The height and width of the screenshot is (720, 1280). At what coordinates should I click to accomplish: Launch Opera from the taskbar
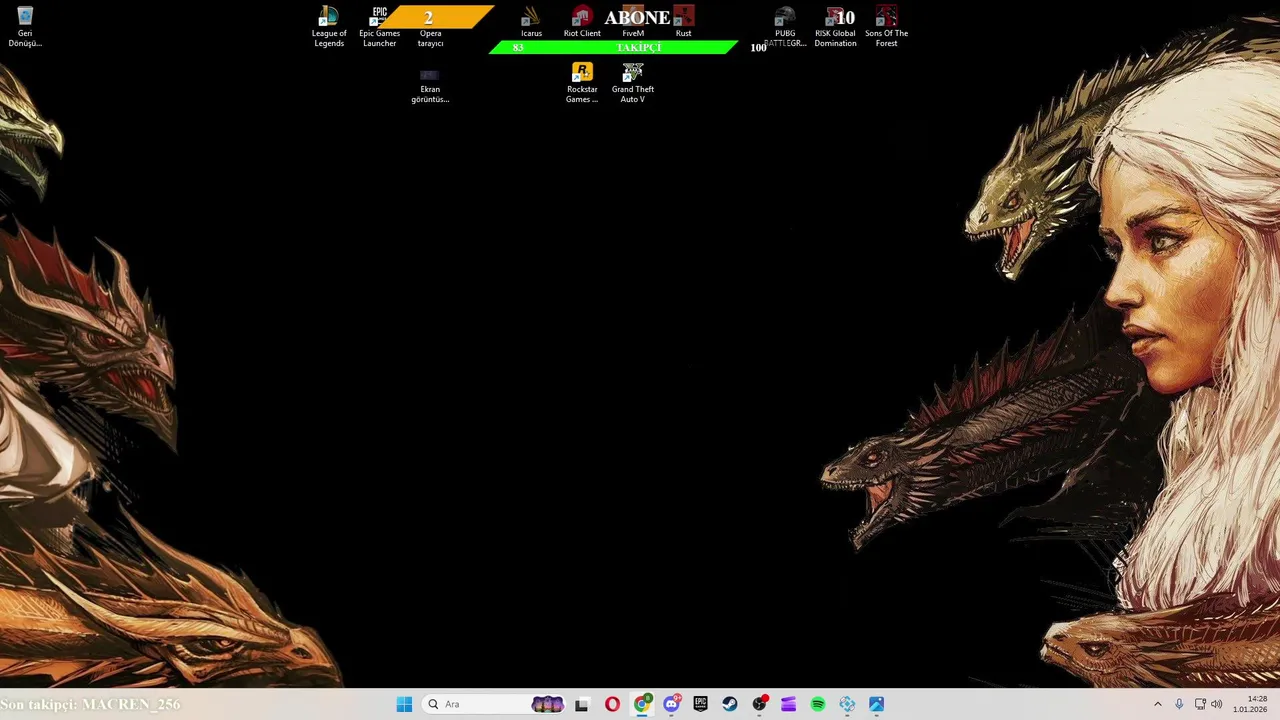coord(612,704)
